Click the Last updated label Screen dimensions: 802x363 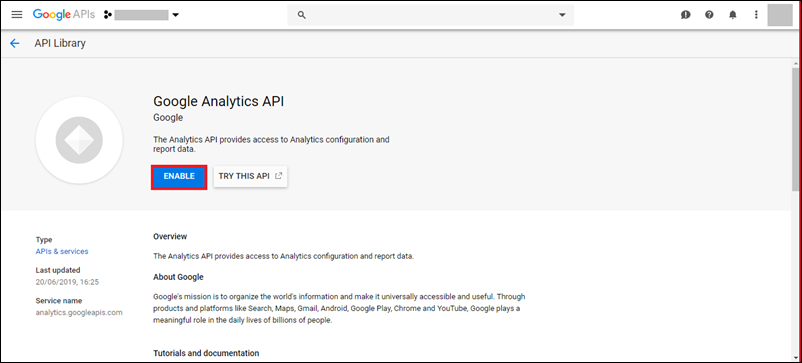point(58,270)
